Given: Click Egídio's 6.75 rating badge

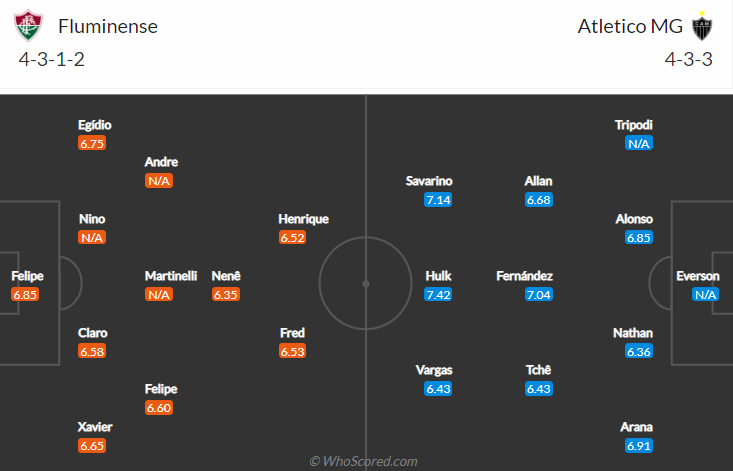Looking at the screenshot, I should tap(92, 143).
